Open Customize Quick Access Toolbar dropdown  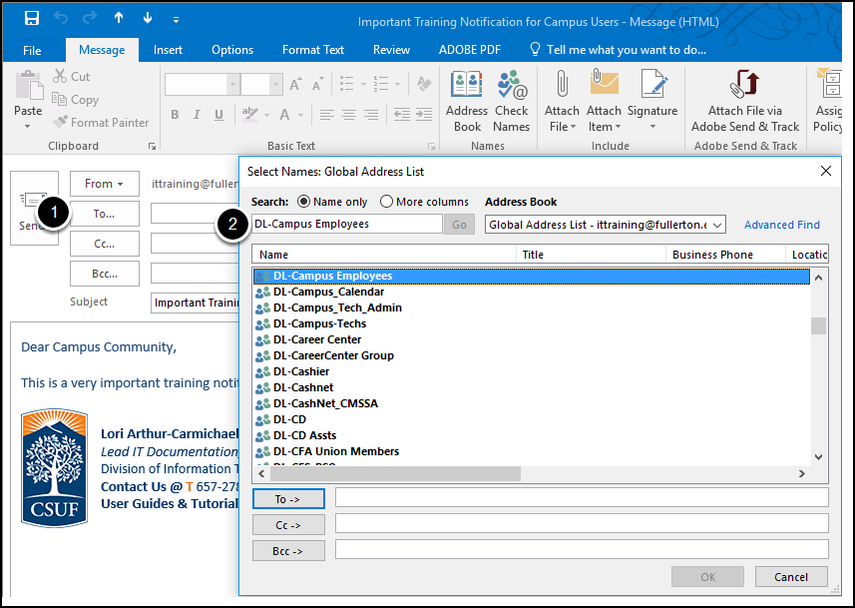point(176,20)
